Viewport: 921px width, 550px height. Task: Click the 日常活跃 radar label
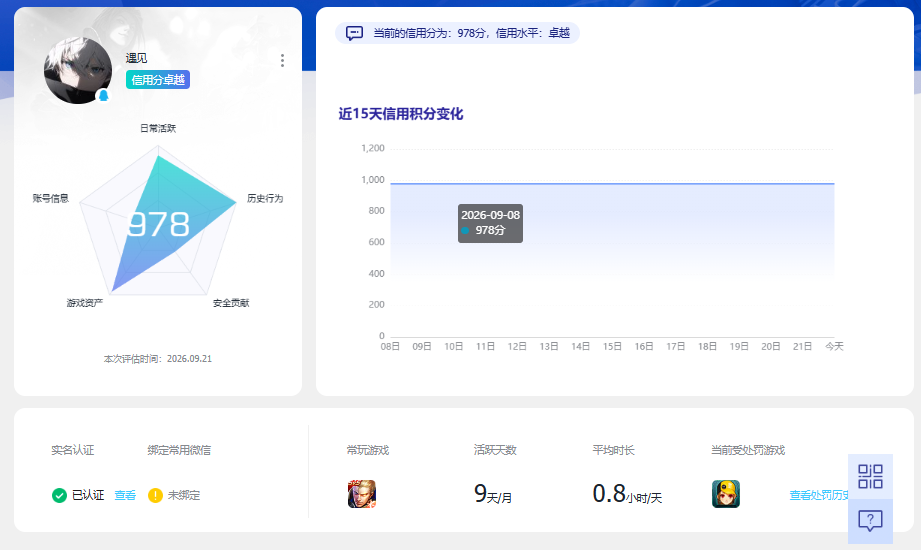[158, 128]
